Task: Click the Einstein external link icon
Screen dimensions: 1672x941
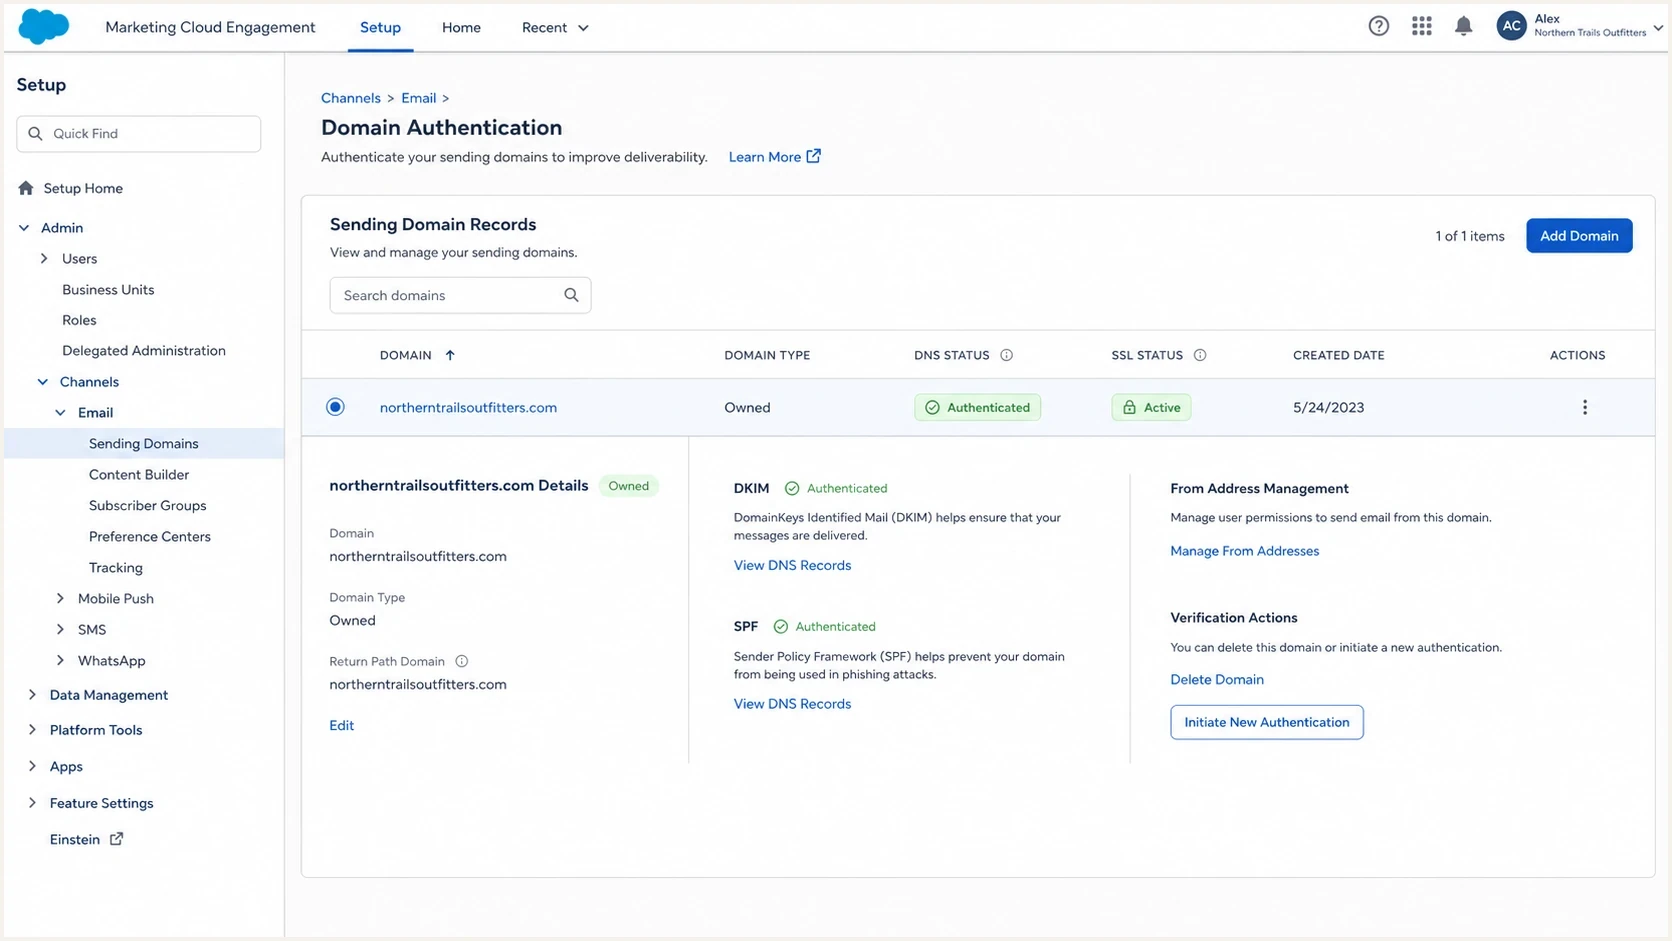Action: [x=116, y=839]
